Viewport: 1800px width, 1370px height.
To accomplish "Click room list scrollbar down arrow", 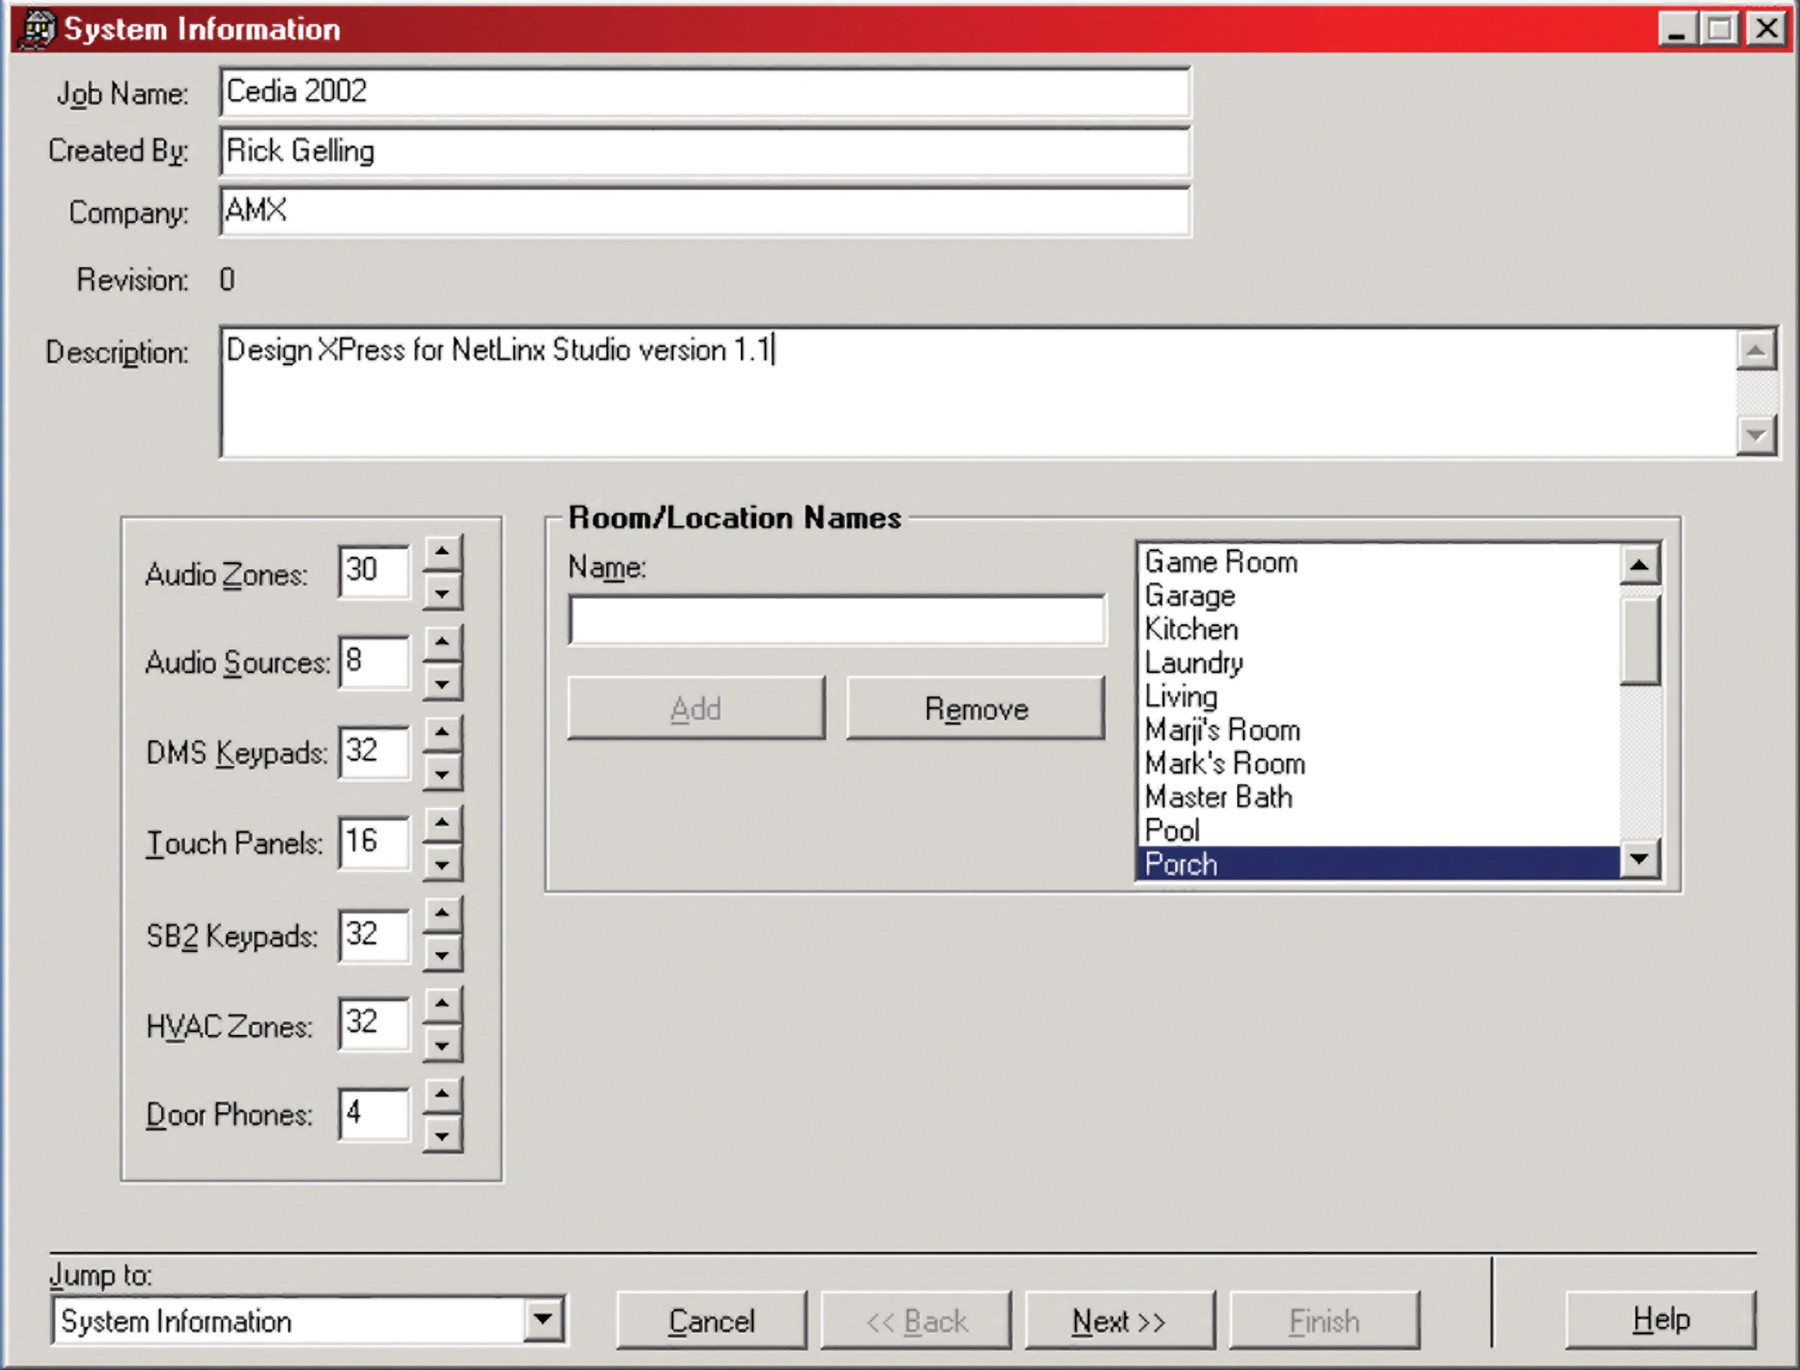I will (1640, 859).
